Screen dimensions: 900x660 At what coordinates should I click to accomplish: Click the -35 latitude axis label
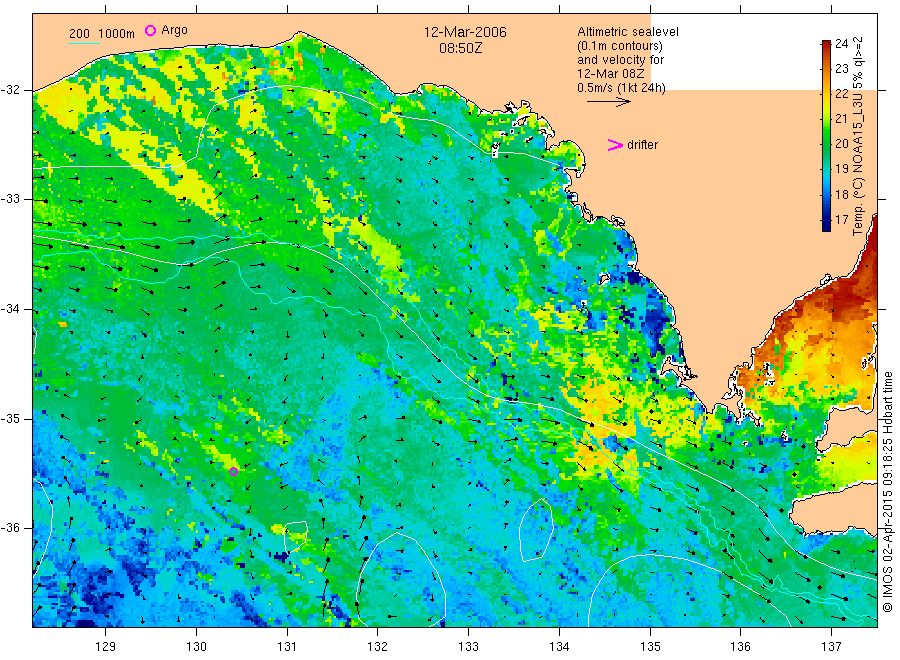coord(10,418)
